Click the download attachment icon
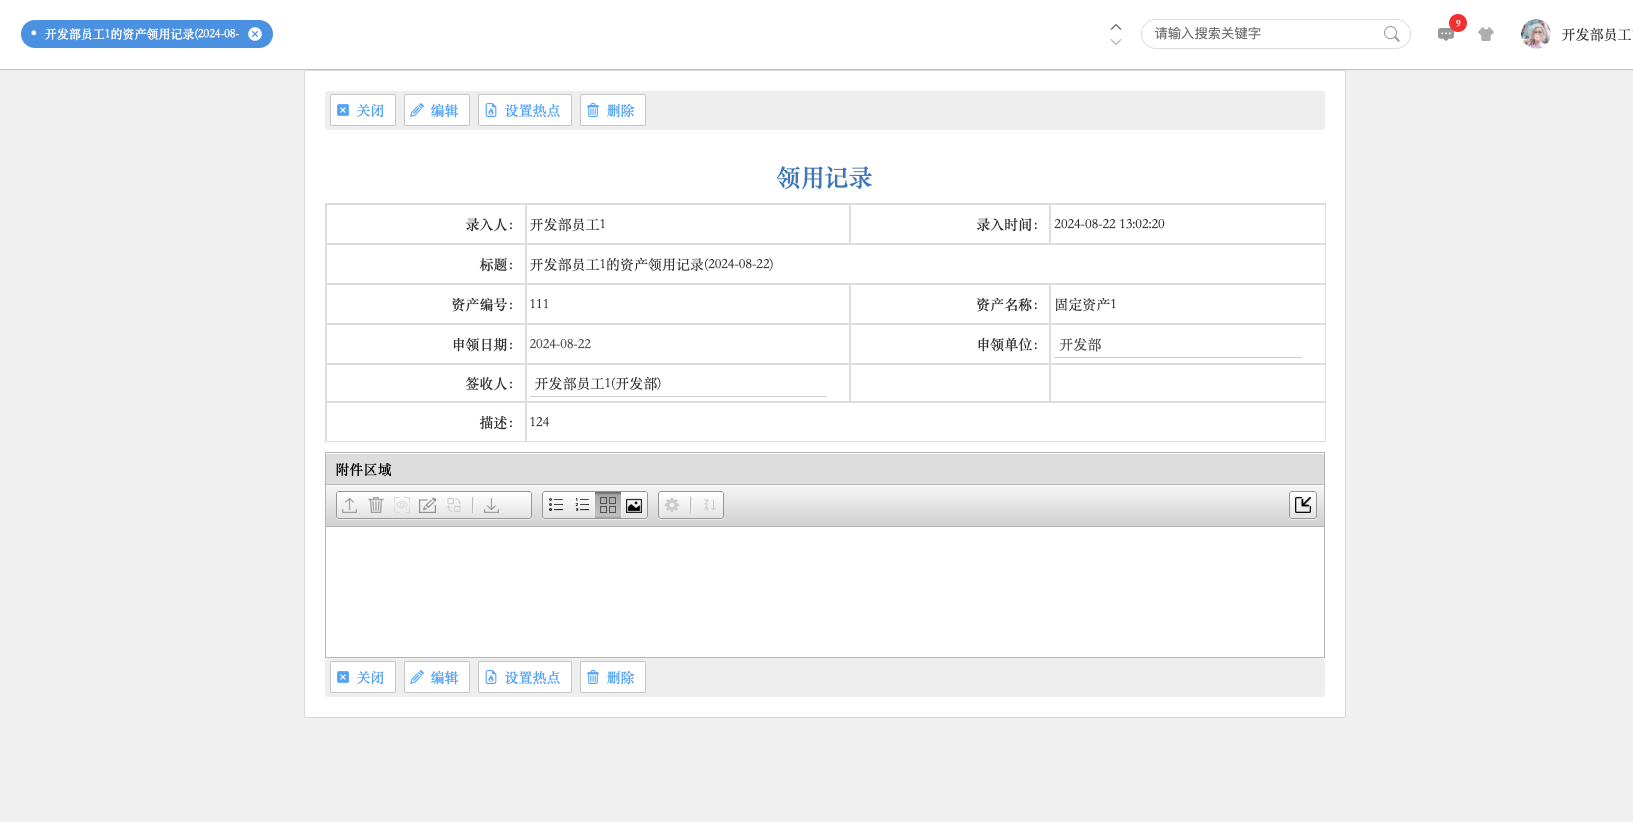 pos(491,505)
